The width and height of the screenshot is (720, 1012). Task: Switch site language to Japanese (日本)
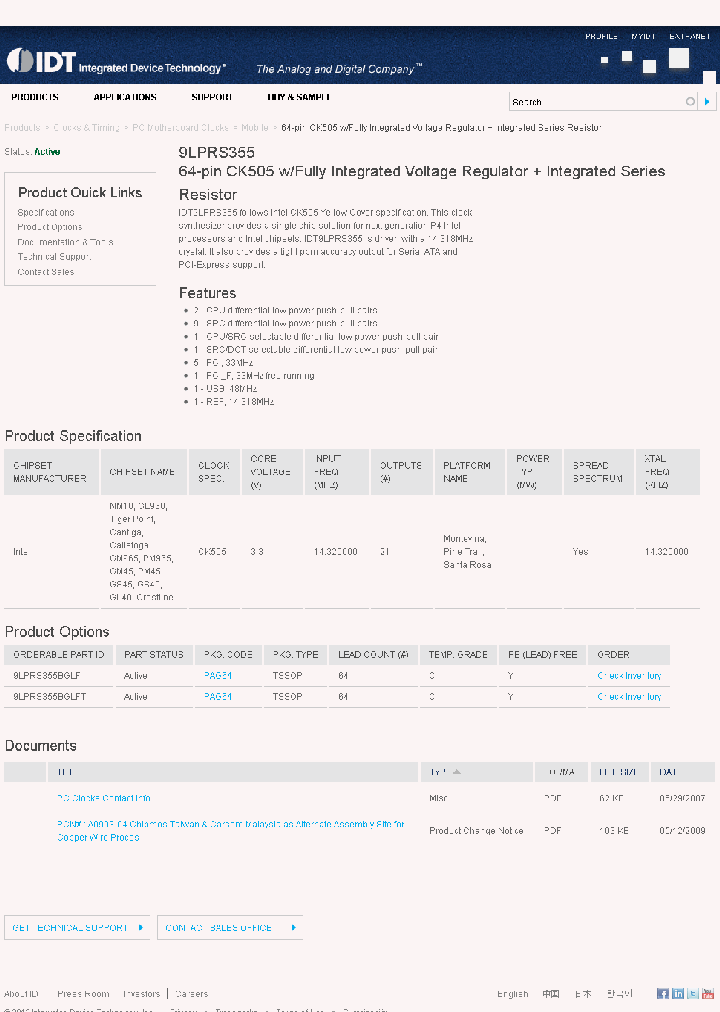tap(583, 994)
